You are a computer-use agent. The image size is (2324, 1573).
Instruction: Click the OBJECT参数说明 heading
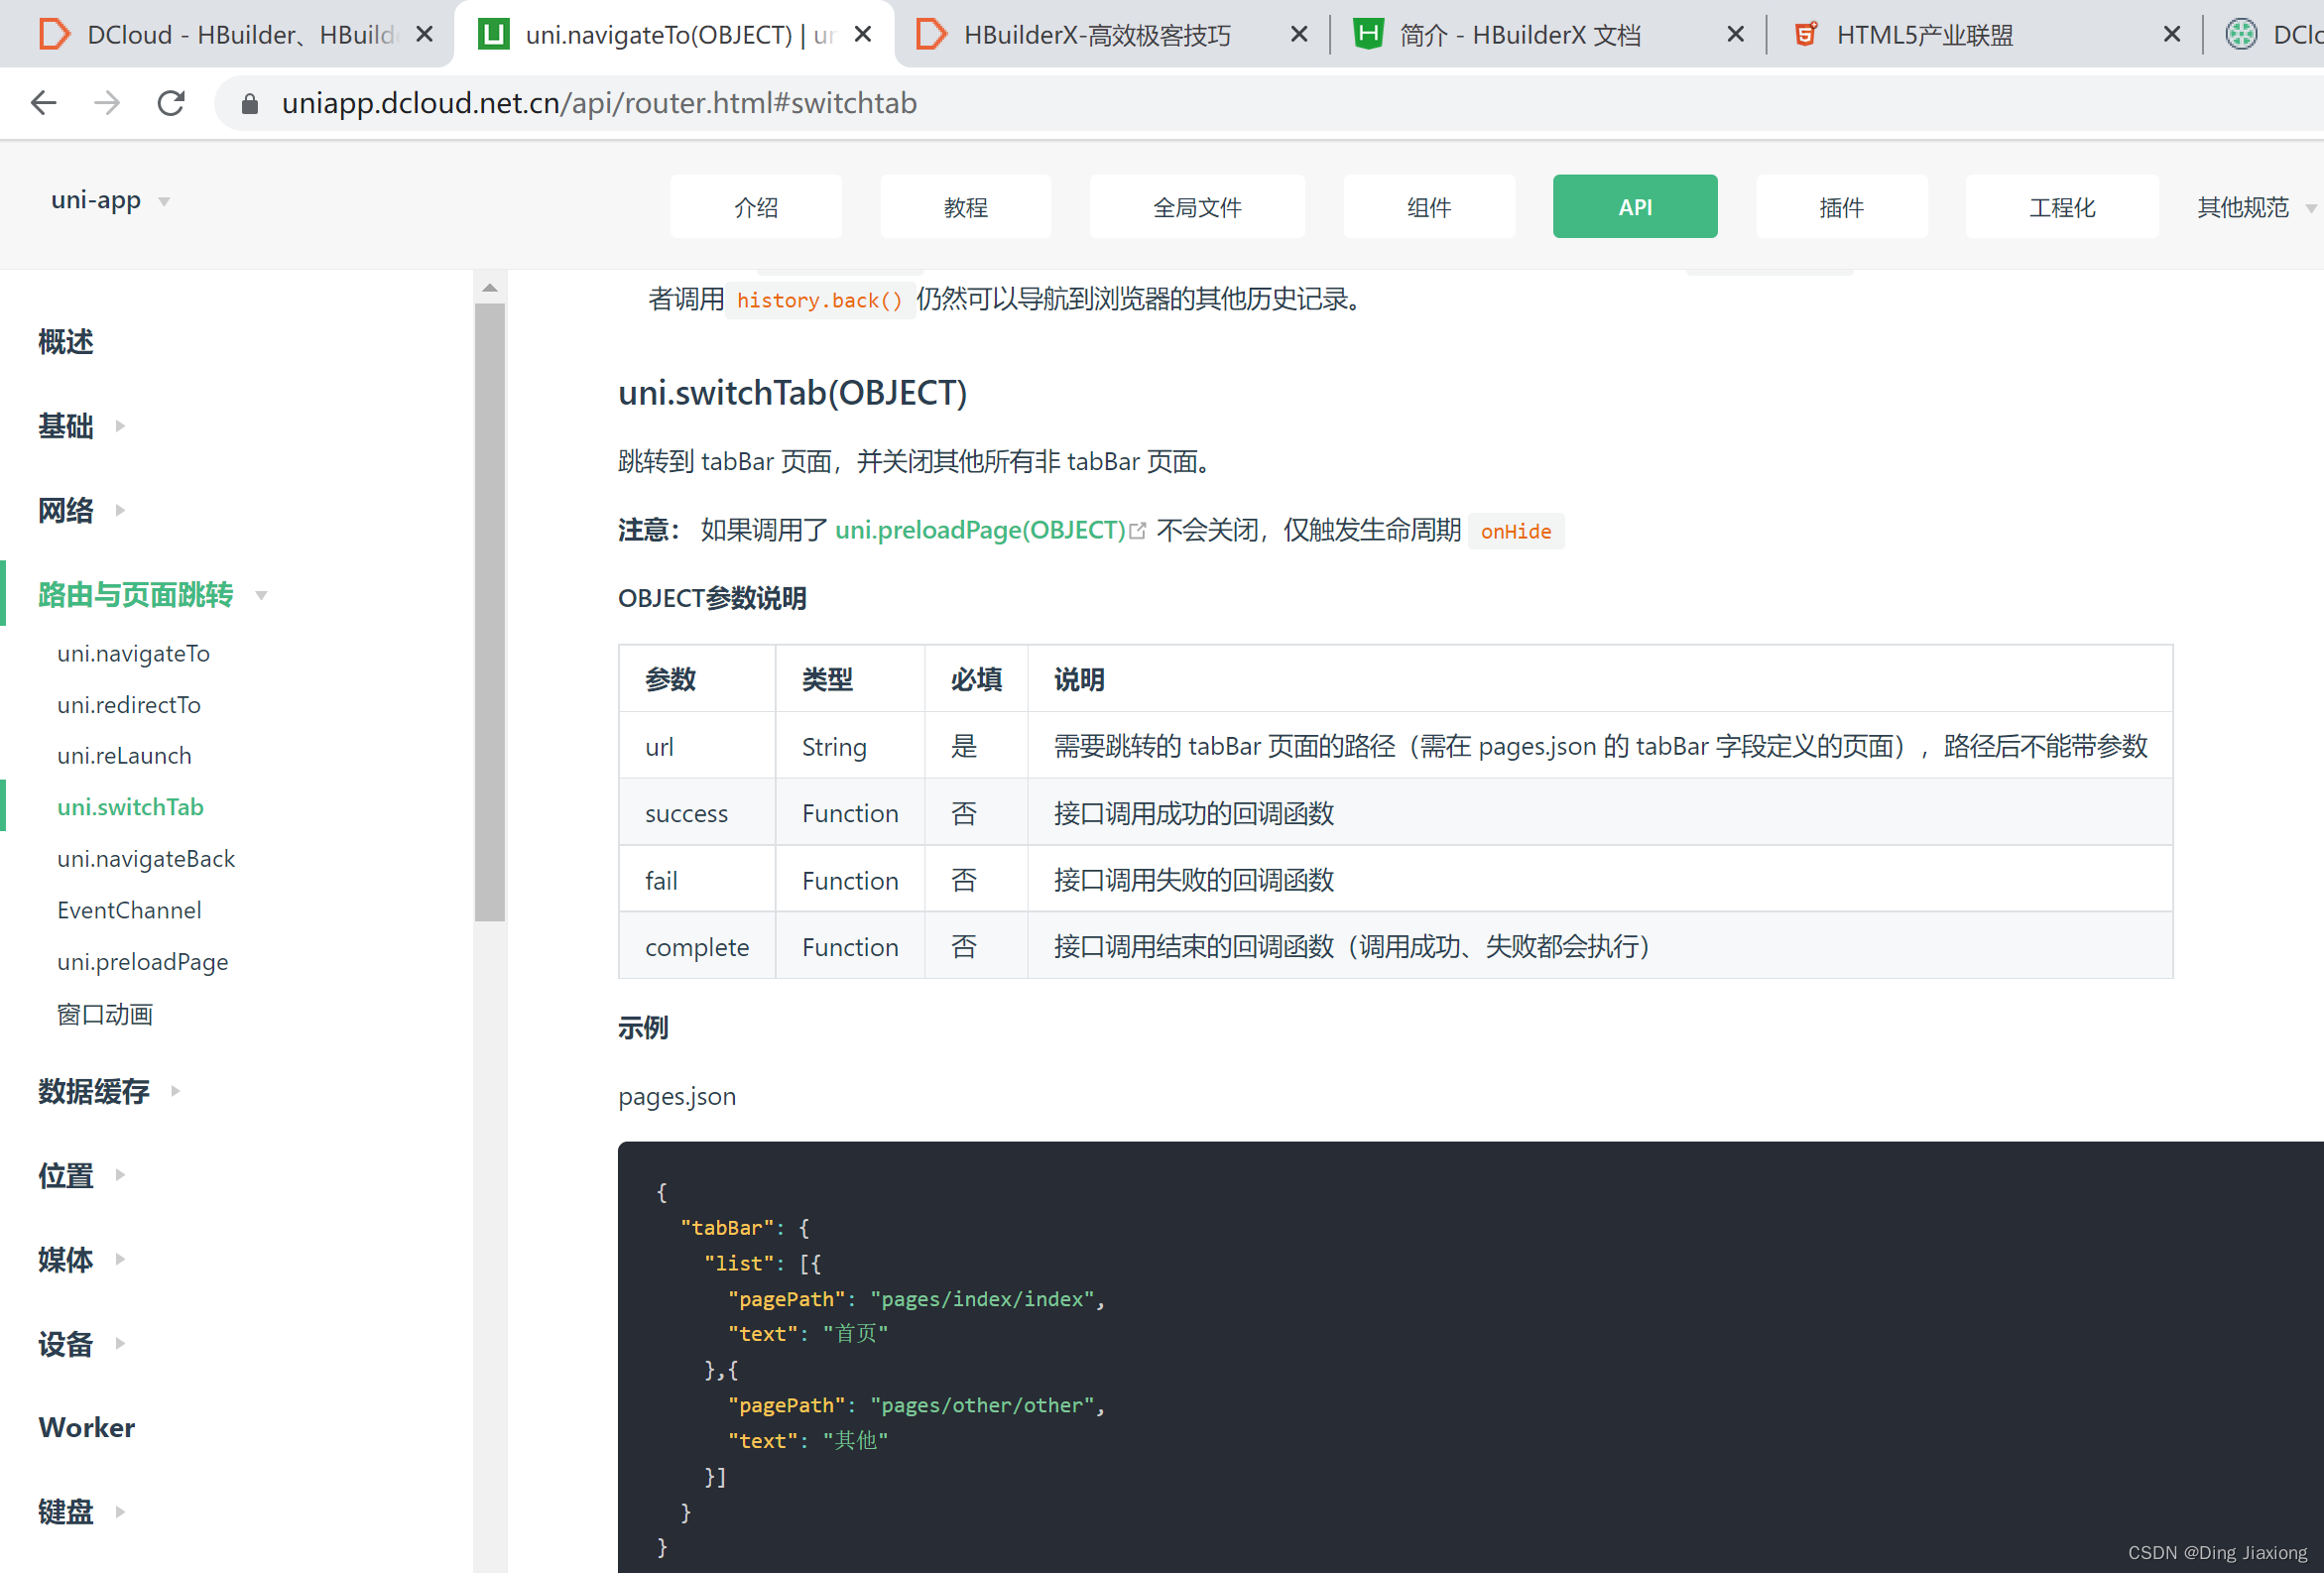coord(712,598)
